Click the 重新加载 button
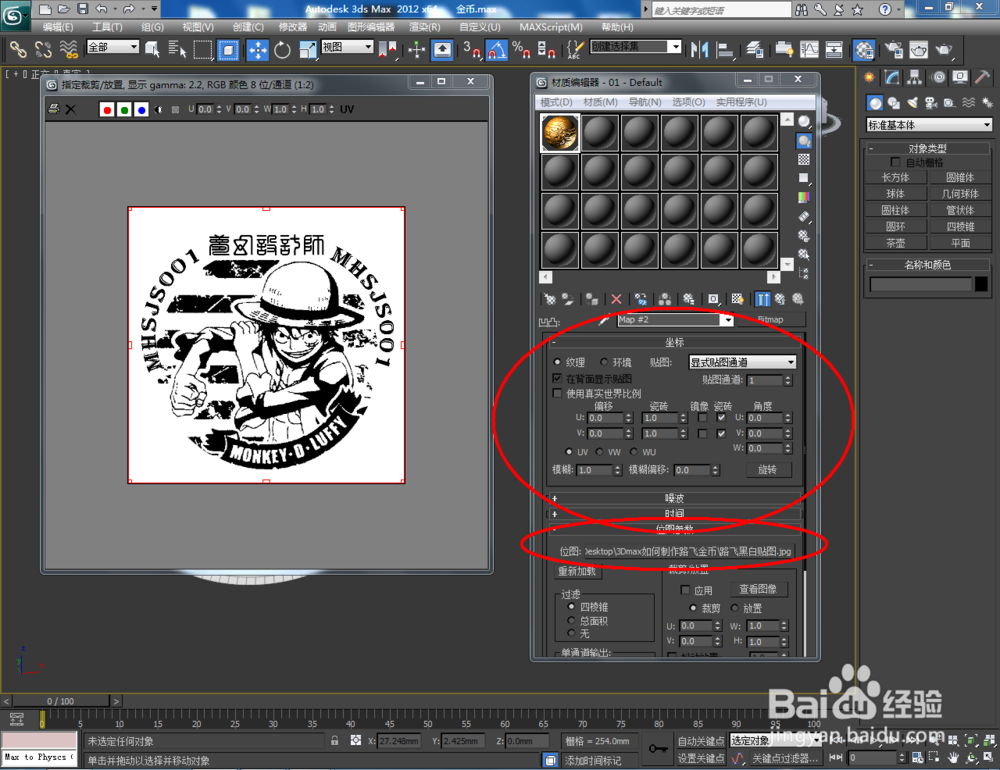Viewport: 1000px width, 770px height. (x=577, y=571)
